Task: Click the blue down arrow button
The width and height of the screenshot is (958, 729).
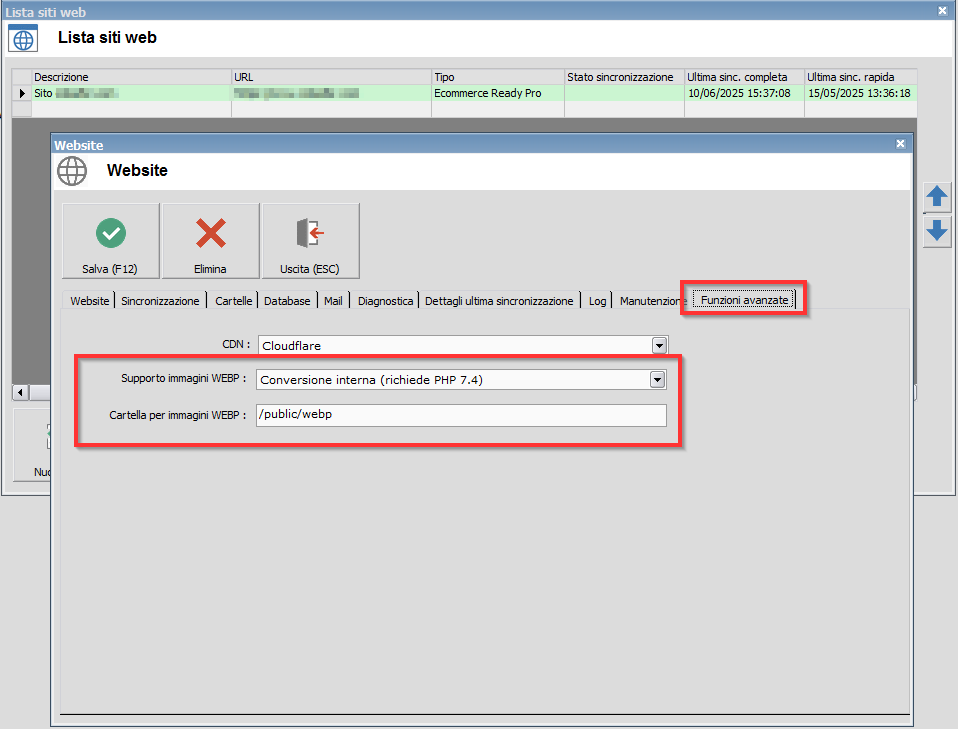Action: tap(936, 231)
